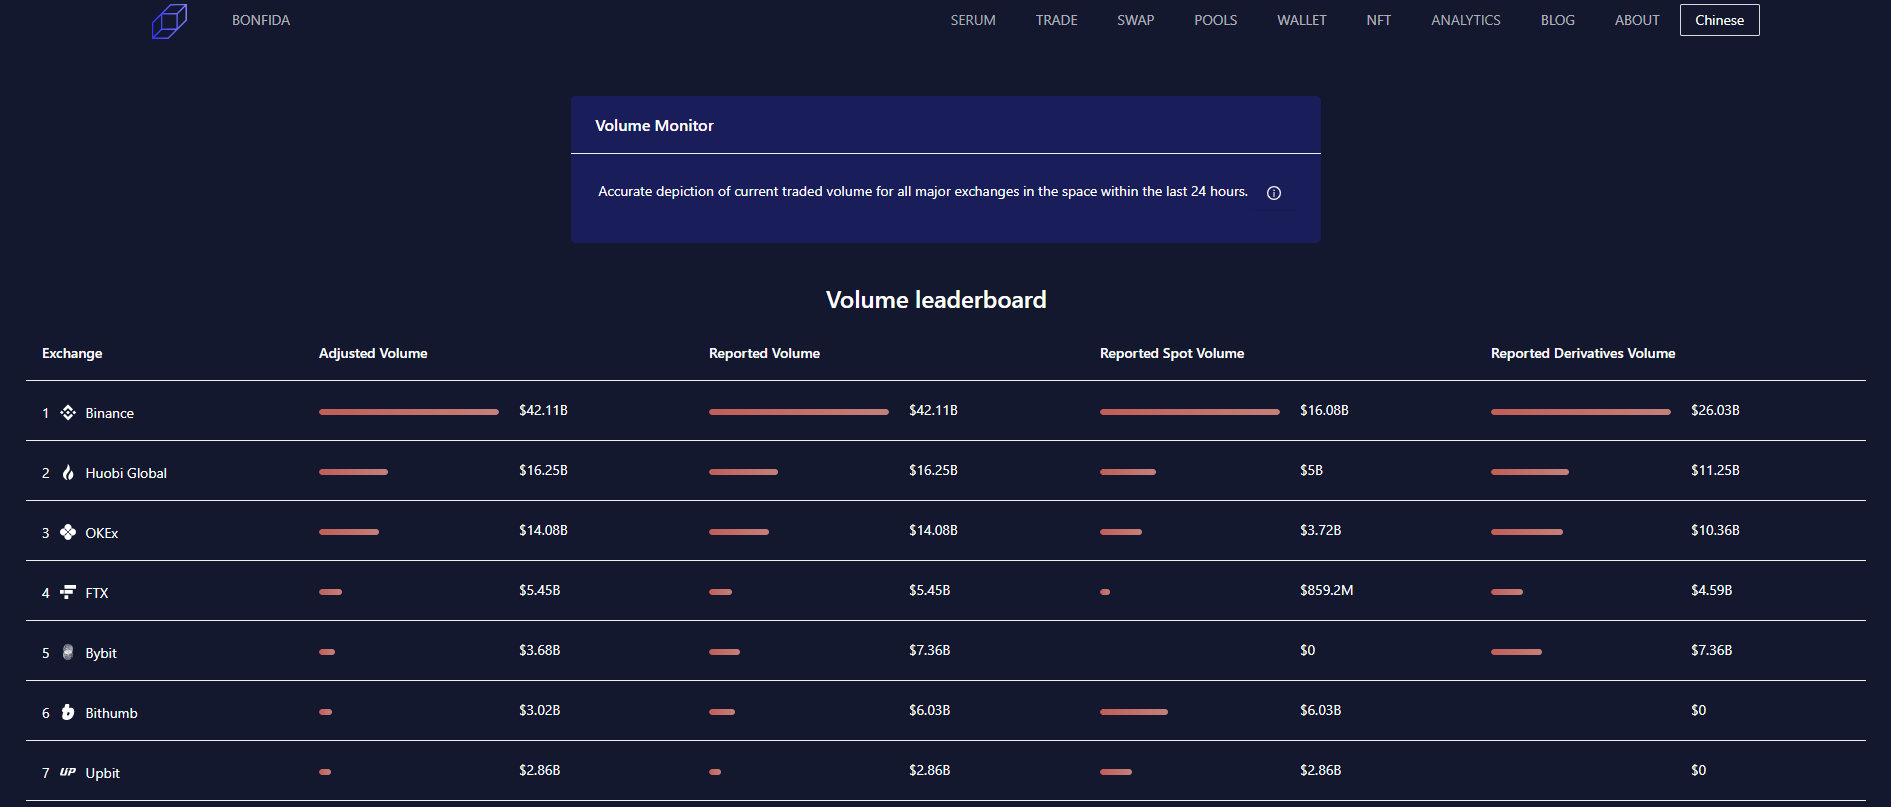
Task: Open the BLOG link
Action: coord(1558,20)
